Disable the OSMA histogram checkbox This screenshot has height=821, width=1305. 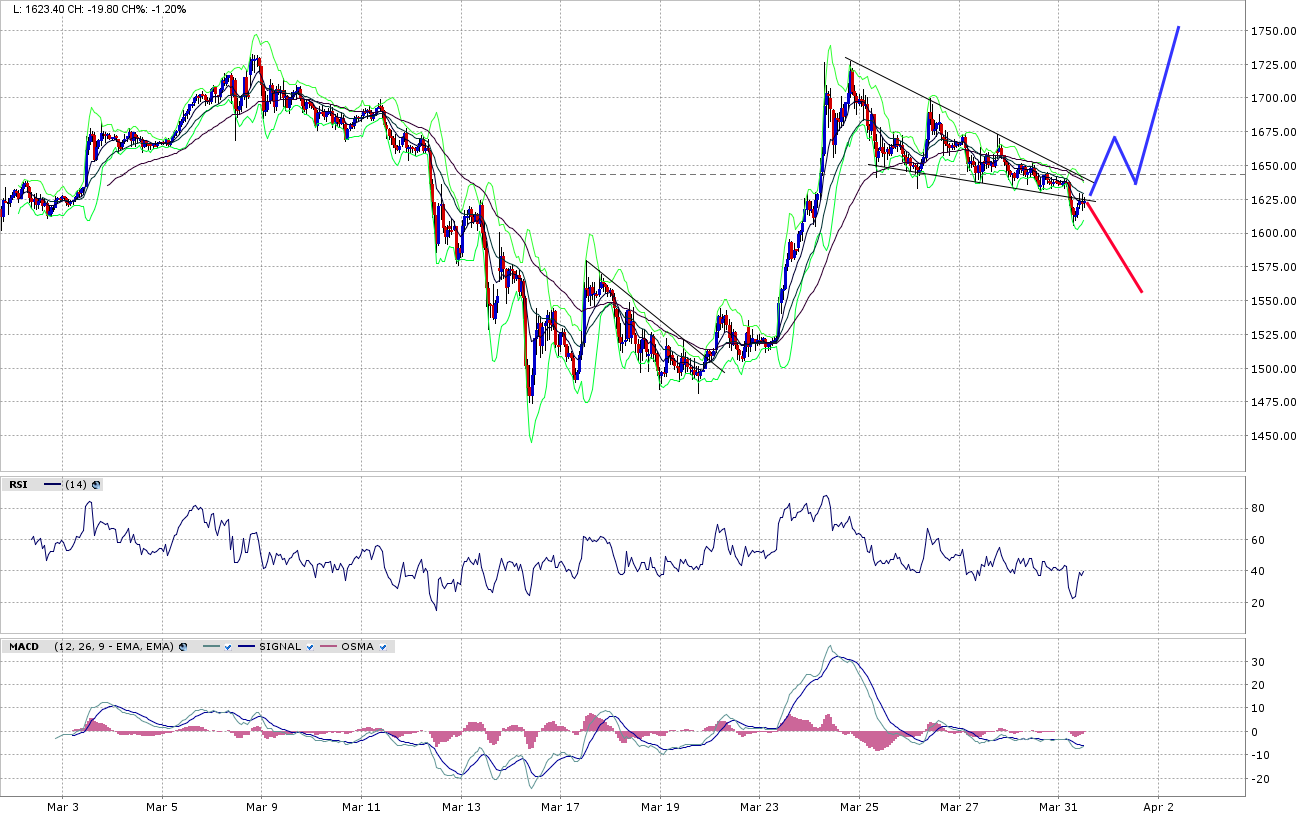tap(383, 647)
